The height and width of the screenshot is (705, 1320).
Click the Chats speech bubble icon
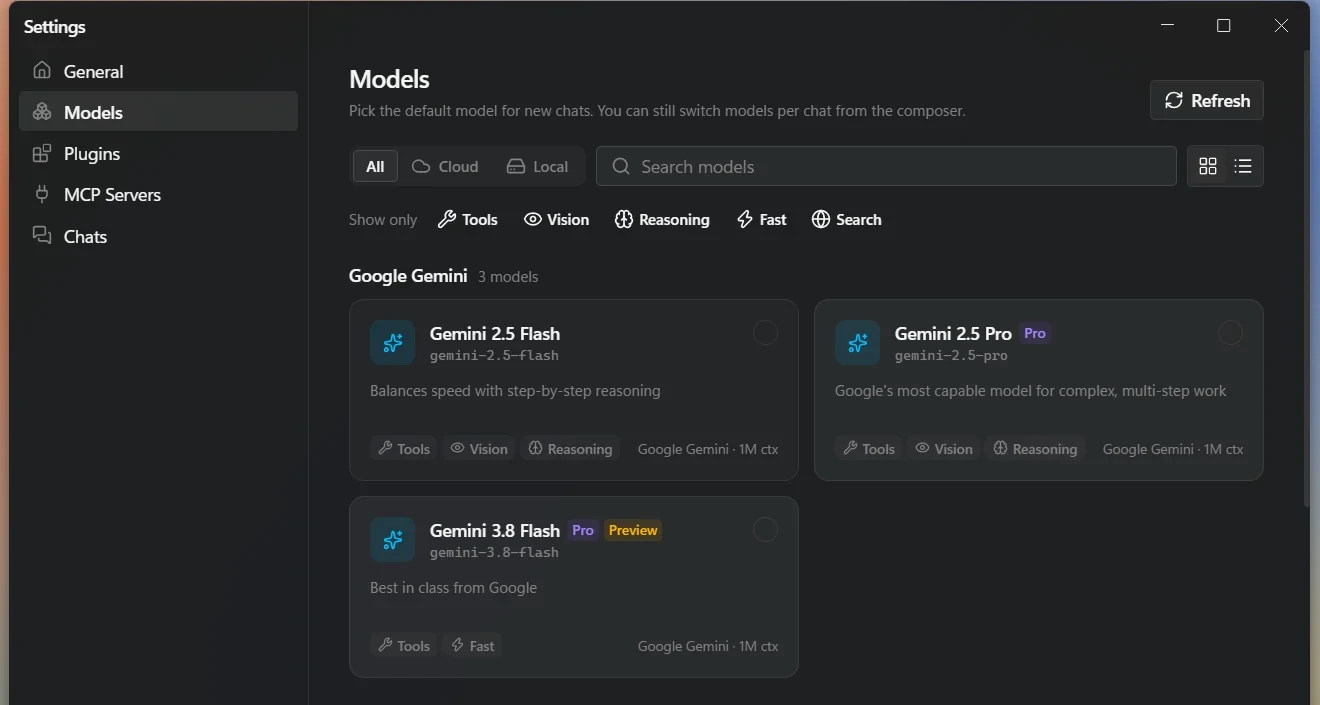pyautogui.click(x=42, y=235)
